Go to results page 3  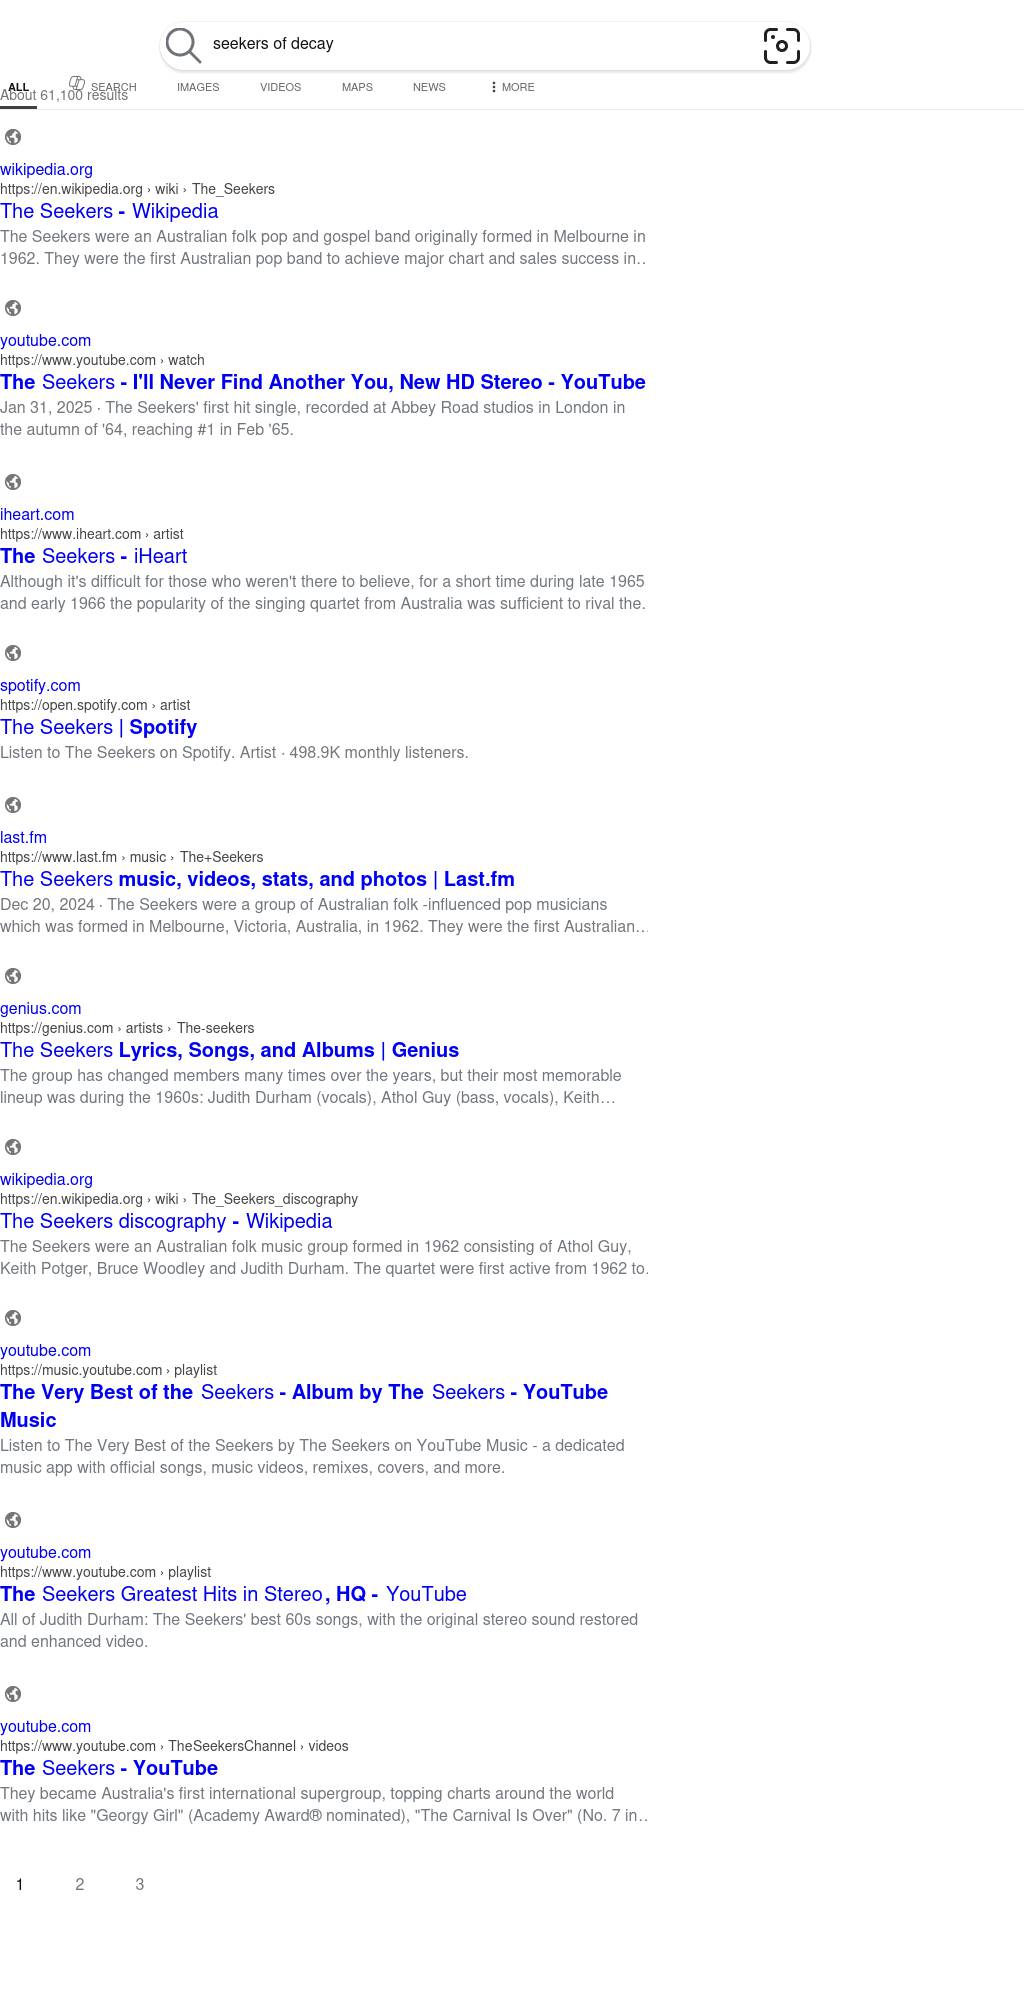click(x=139, y=1884)
